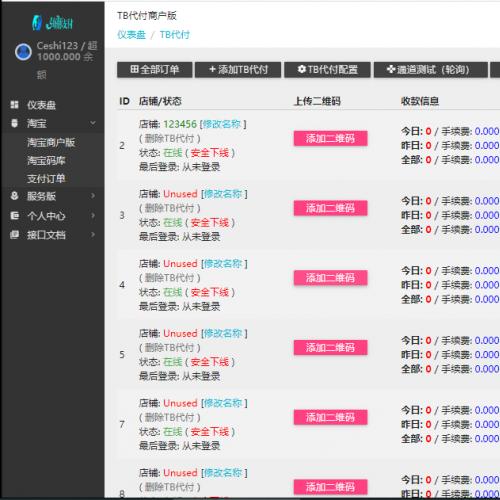Click 安全下线 for shop ID 4
Screen dimensions: 500x500
point(210,292)
